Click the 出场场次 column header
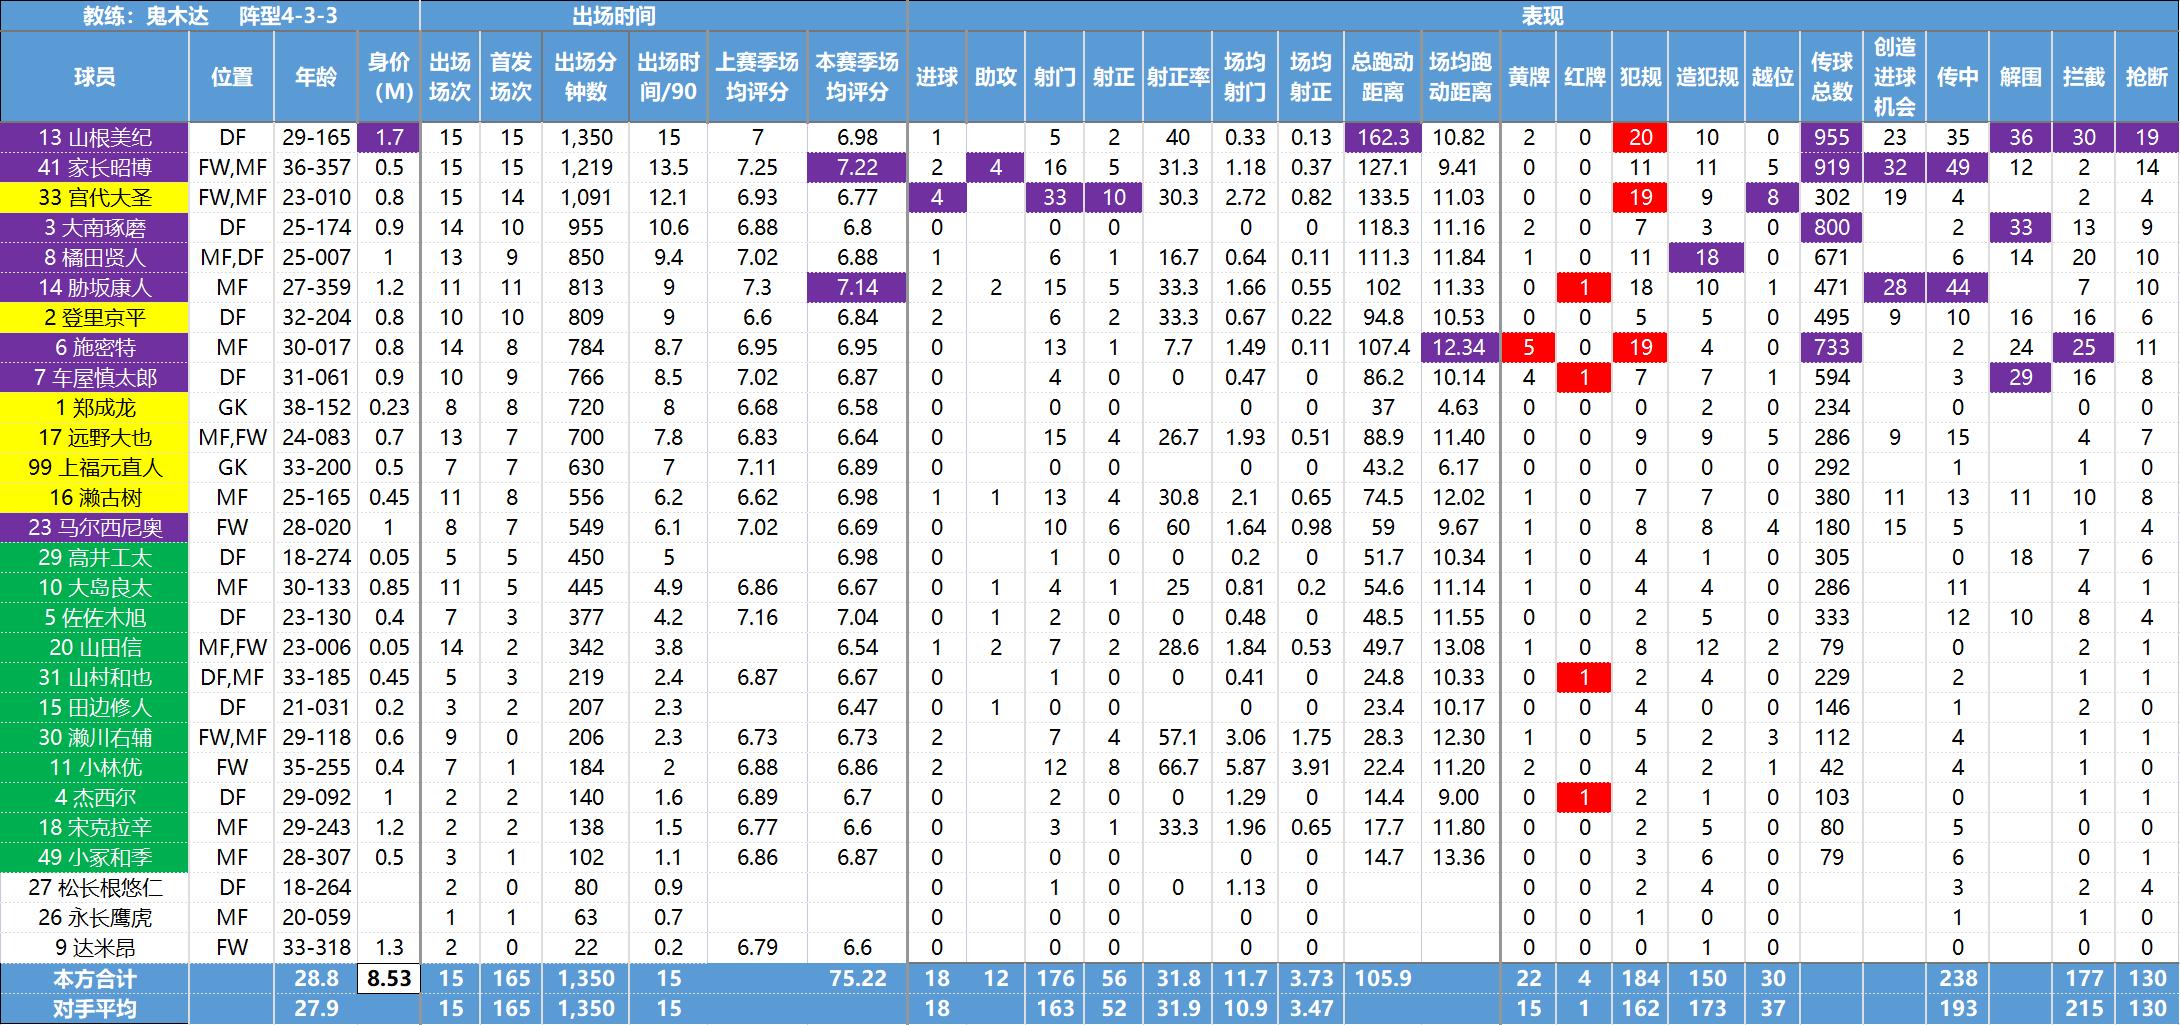The image size is (2180, 1025). 451,77
